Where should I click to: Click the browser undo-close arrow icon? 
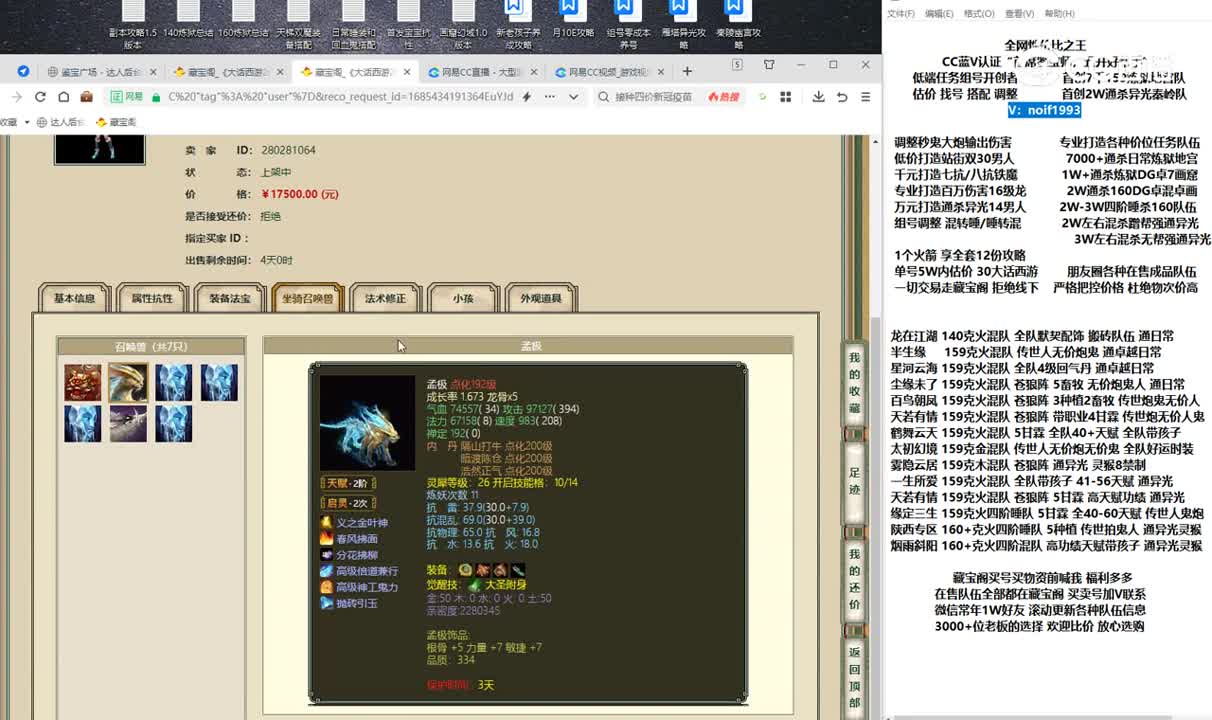coord(842,97)
